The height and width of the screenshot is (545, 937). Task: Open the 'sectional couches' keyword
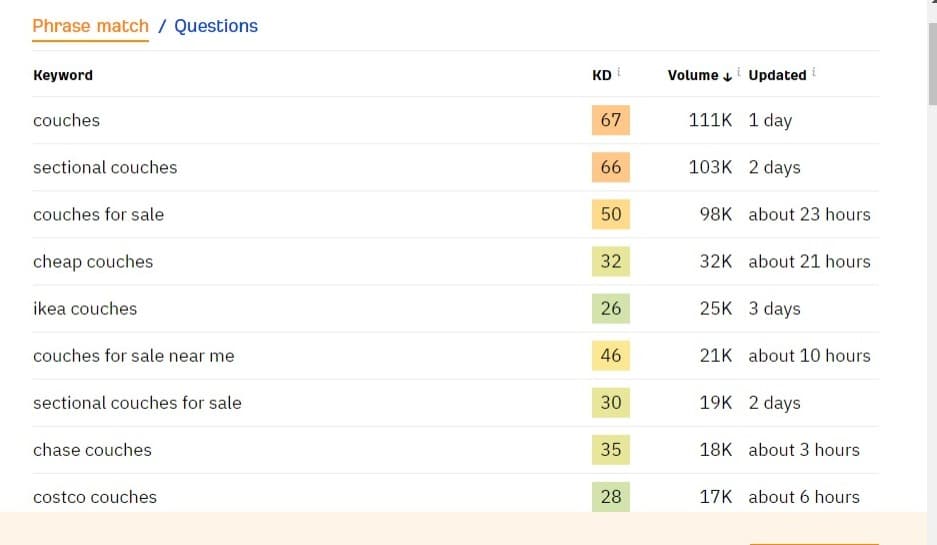tap(105, 167)
